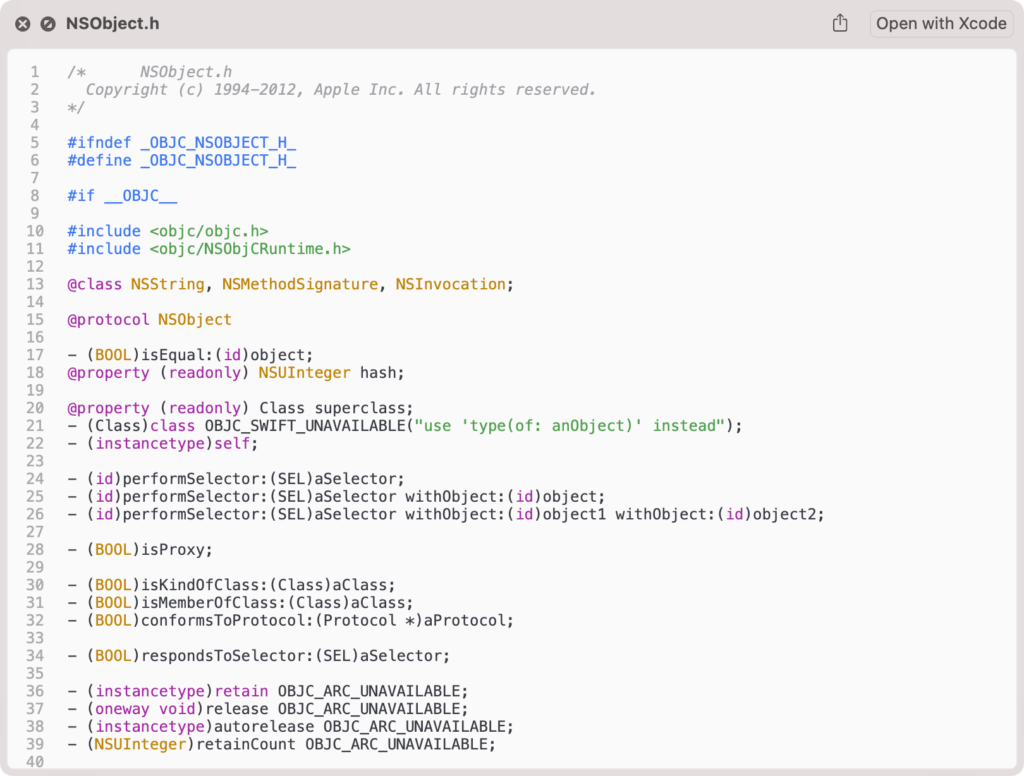Open the Share menu in the title bar
The width and height of the screenshot is (1024, 776).
click(x=840, y=23)
